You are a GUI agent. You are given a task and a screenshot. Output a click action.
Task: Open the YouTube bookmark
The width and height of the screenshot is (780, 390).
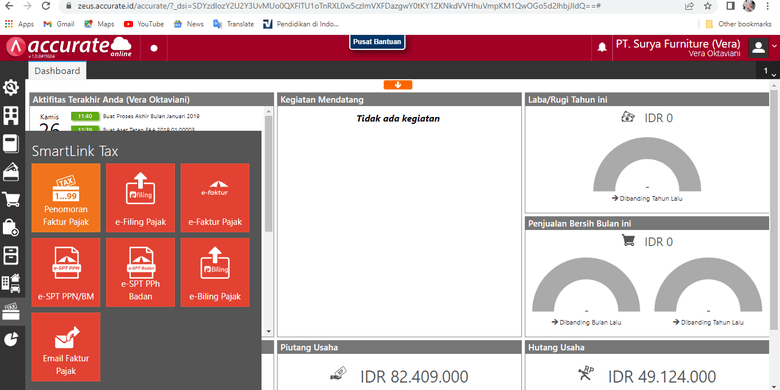(x=144, y=24)
